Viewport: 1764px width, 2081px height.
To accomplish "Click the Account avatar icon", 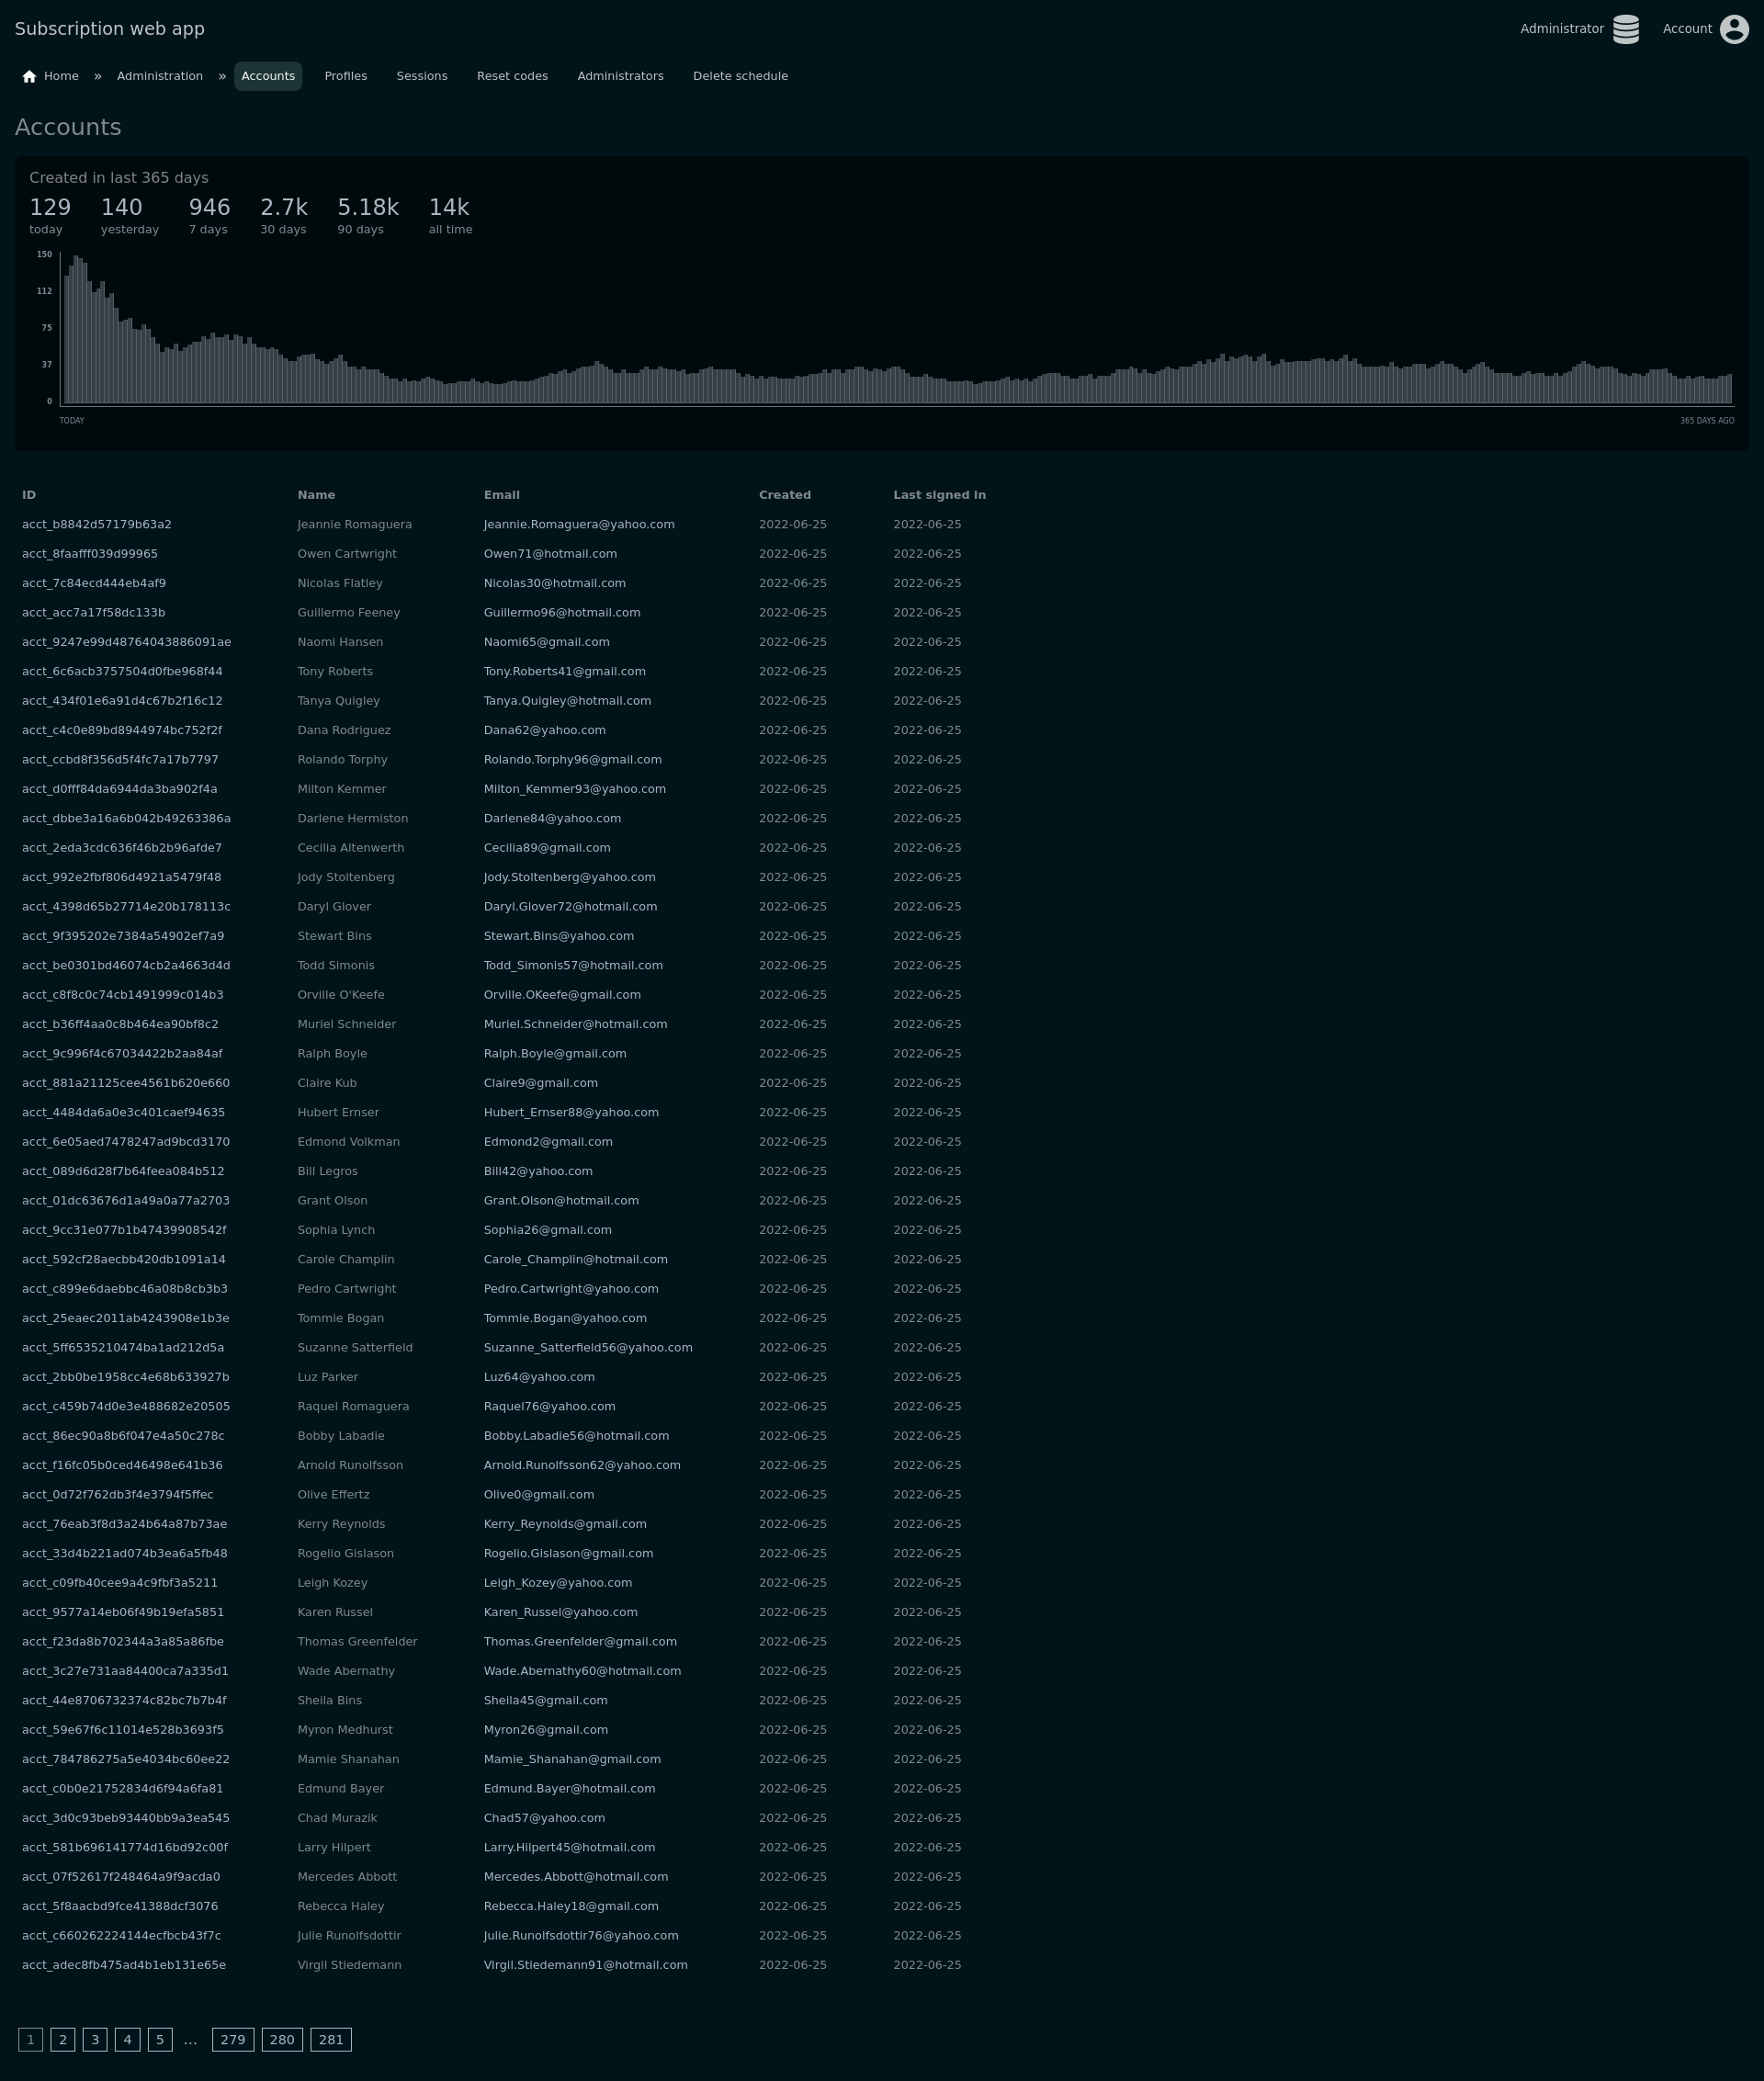I will point(1733,29).
